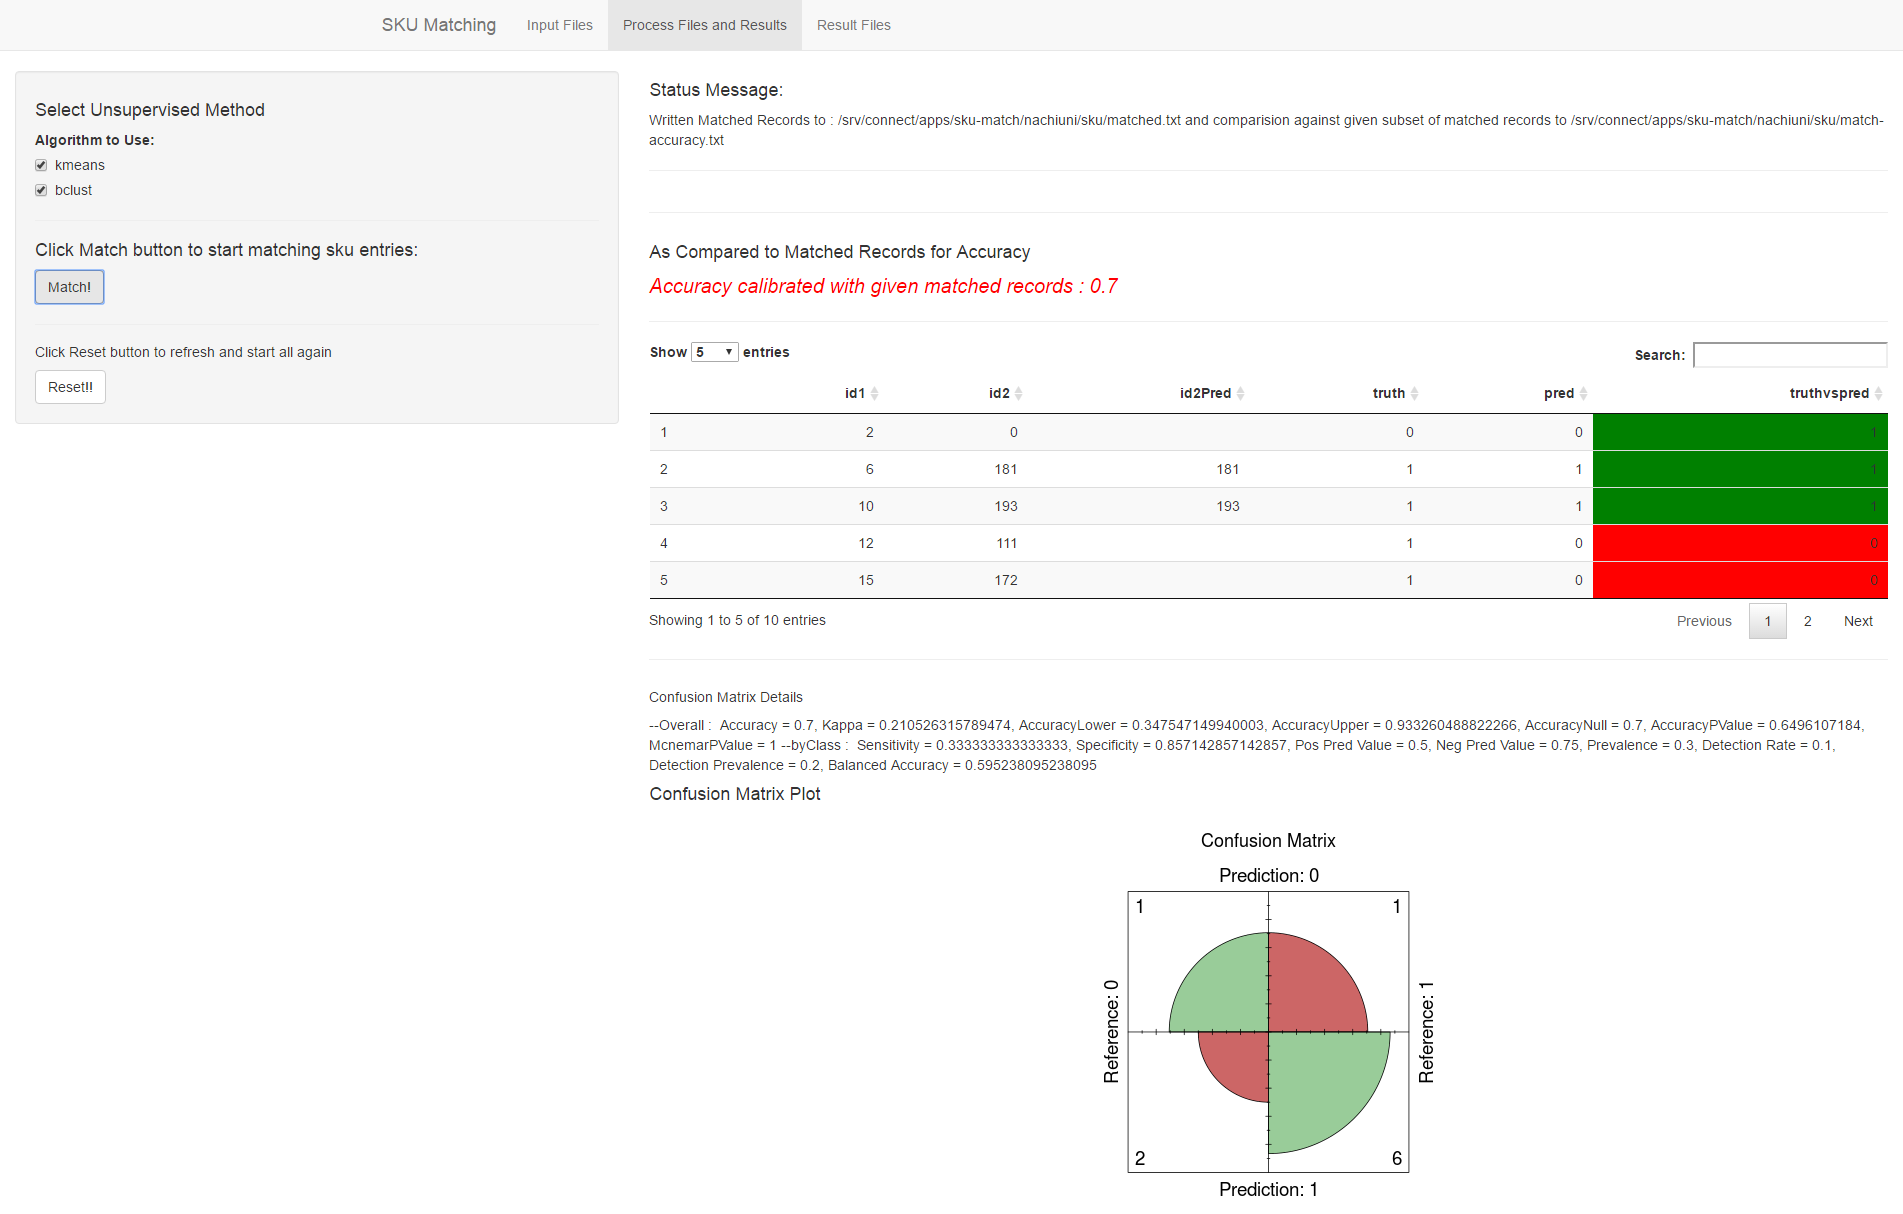Screen dimensions: 1903x1214
Task: Select pagination page 2
Action: pyautogui.click(x=1807, y=621)
